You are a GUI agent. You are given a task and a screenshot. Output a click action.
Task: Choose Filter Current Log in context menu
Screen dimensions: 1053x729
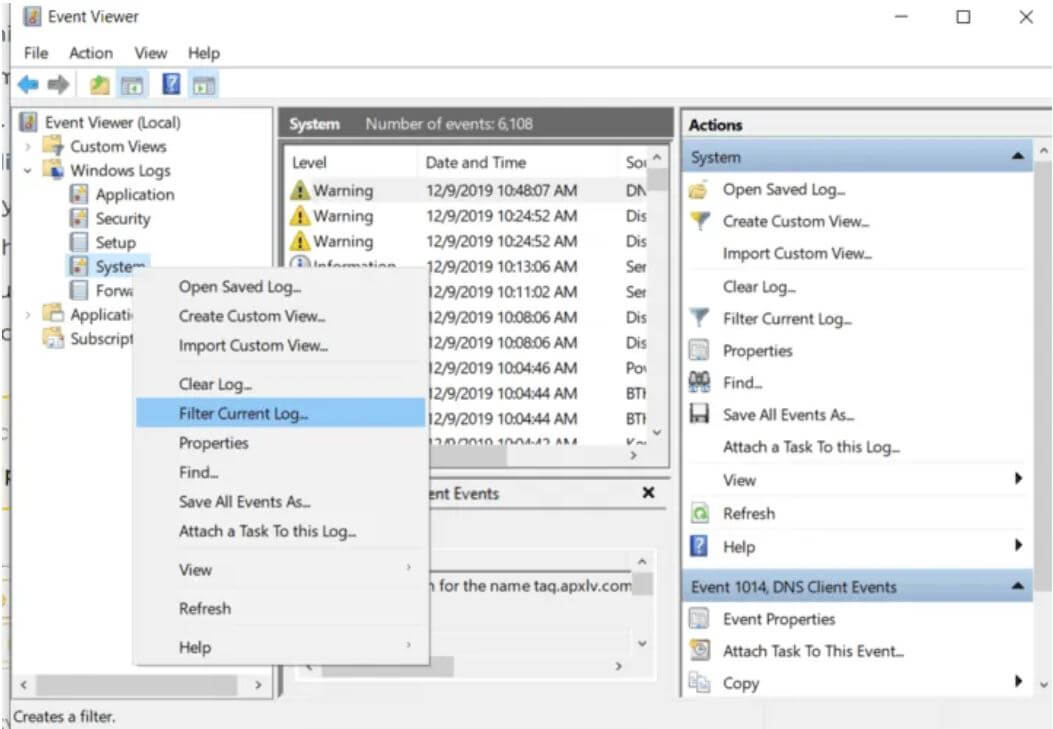pos(243,413)
